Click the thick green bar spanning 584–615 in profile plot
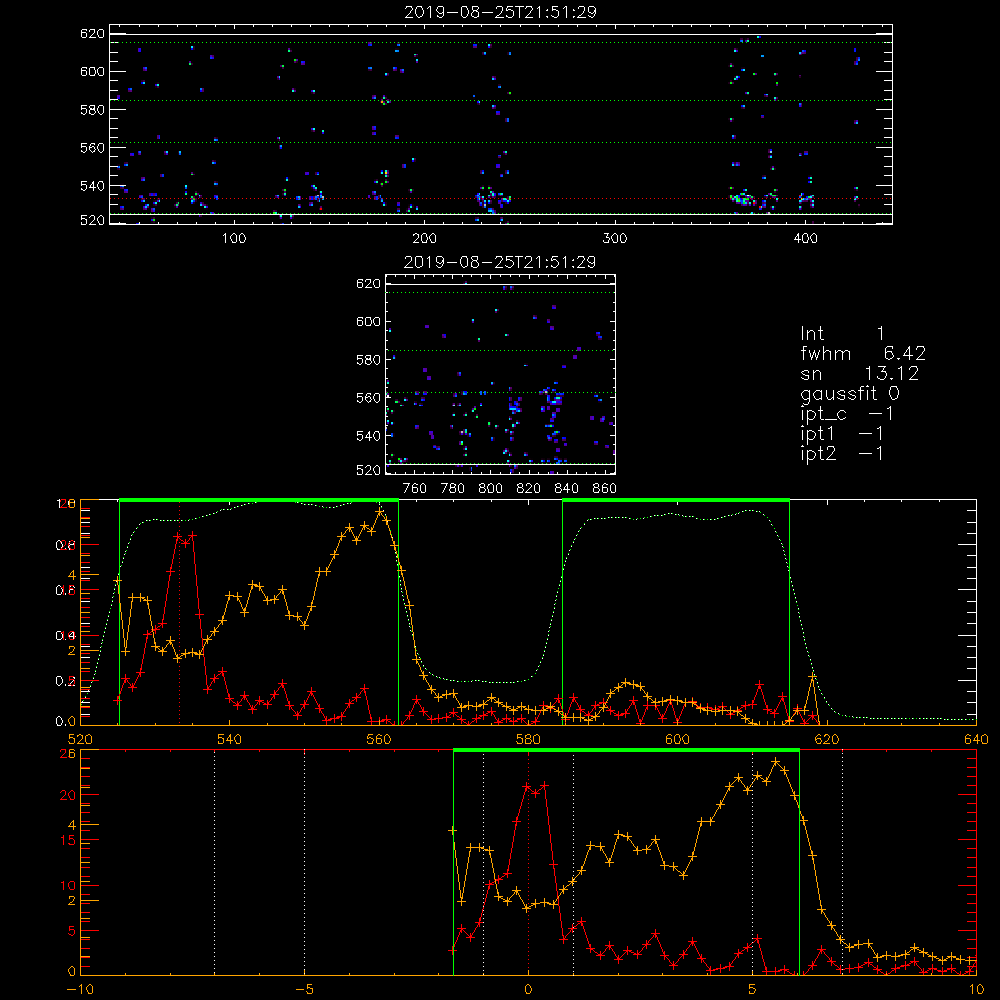This screenshot has height=1000, width=1000. pyautogui.click(x=676, y=501)
